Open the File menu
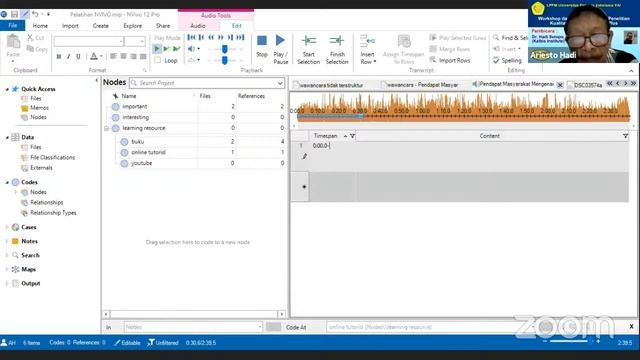Viewport: 640px width, 360px height. [x=13, y=26]
